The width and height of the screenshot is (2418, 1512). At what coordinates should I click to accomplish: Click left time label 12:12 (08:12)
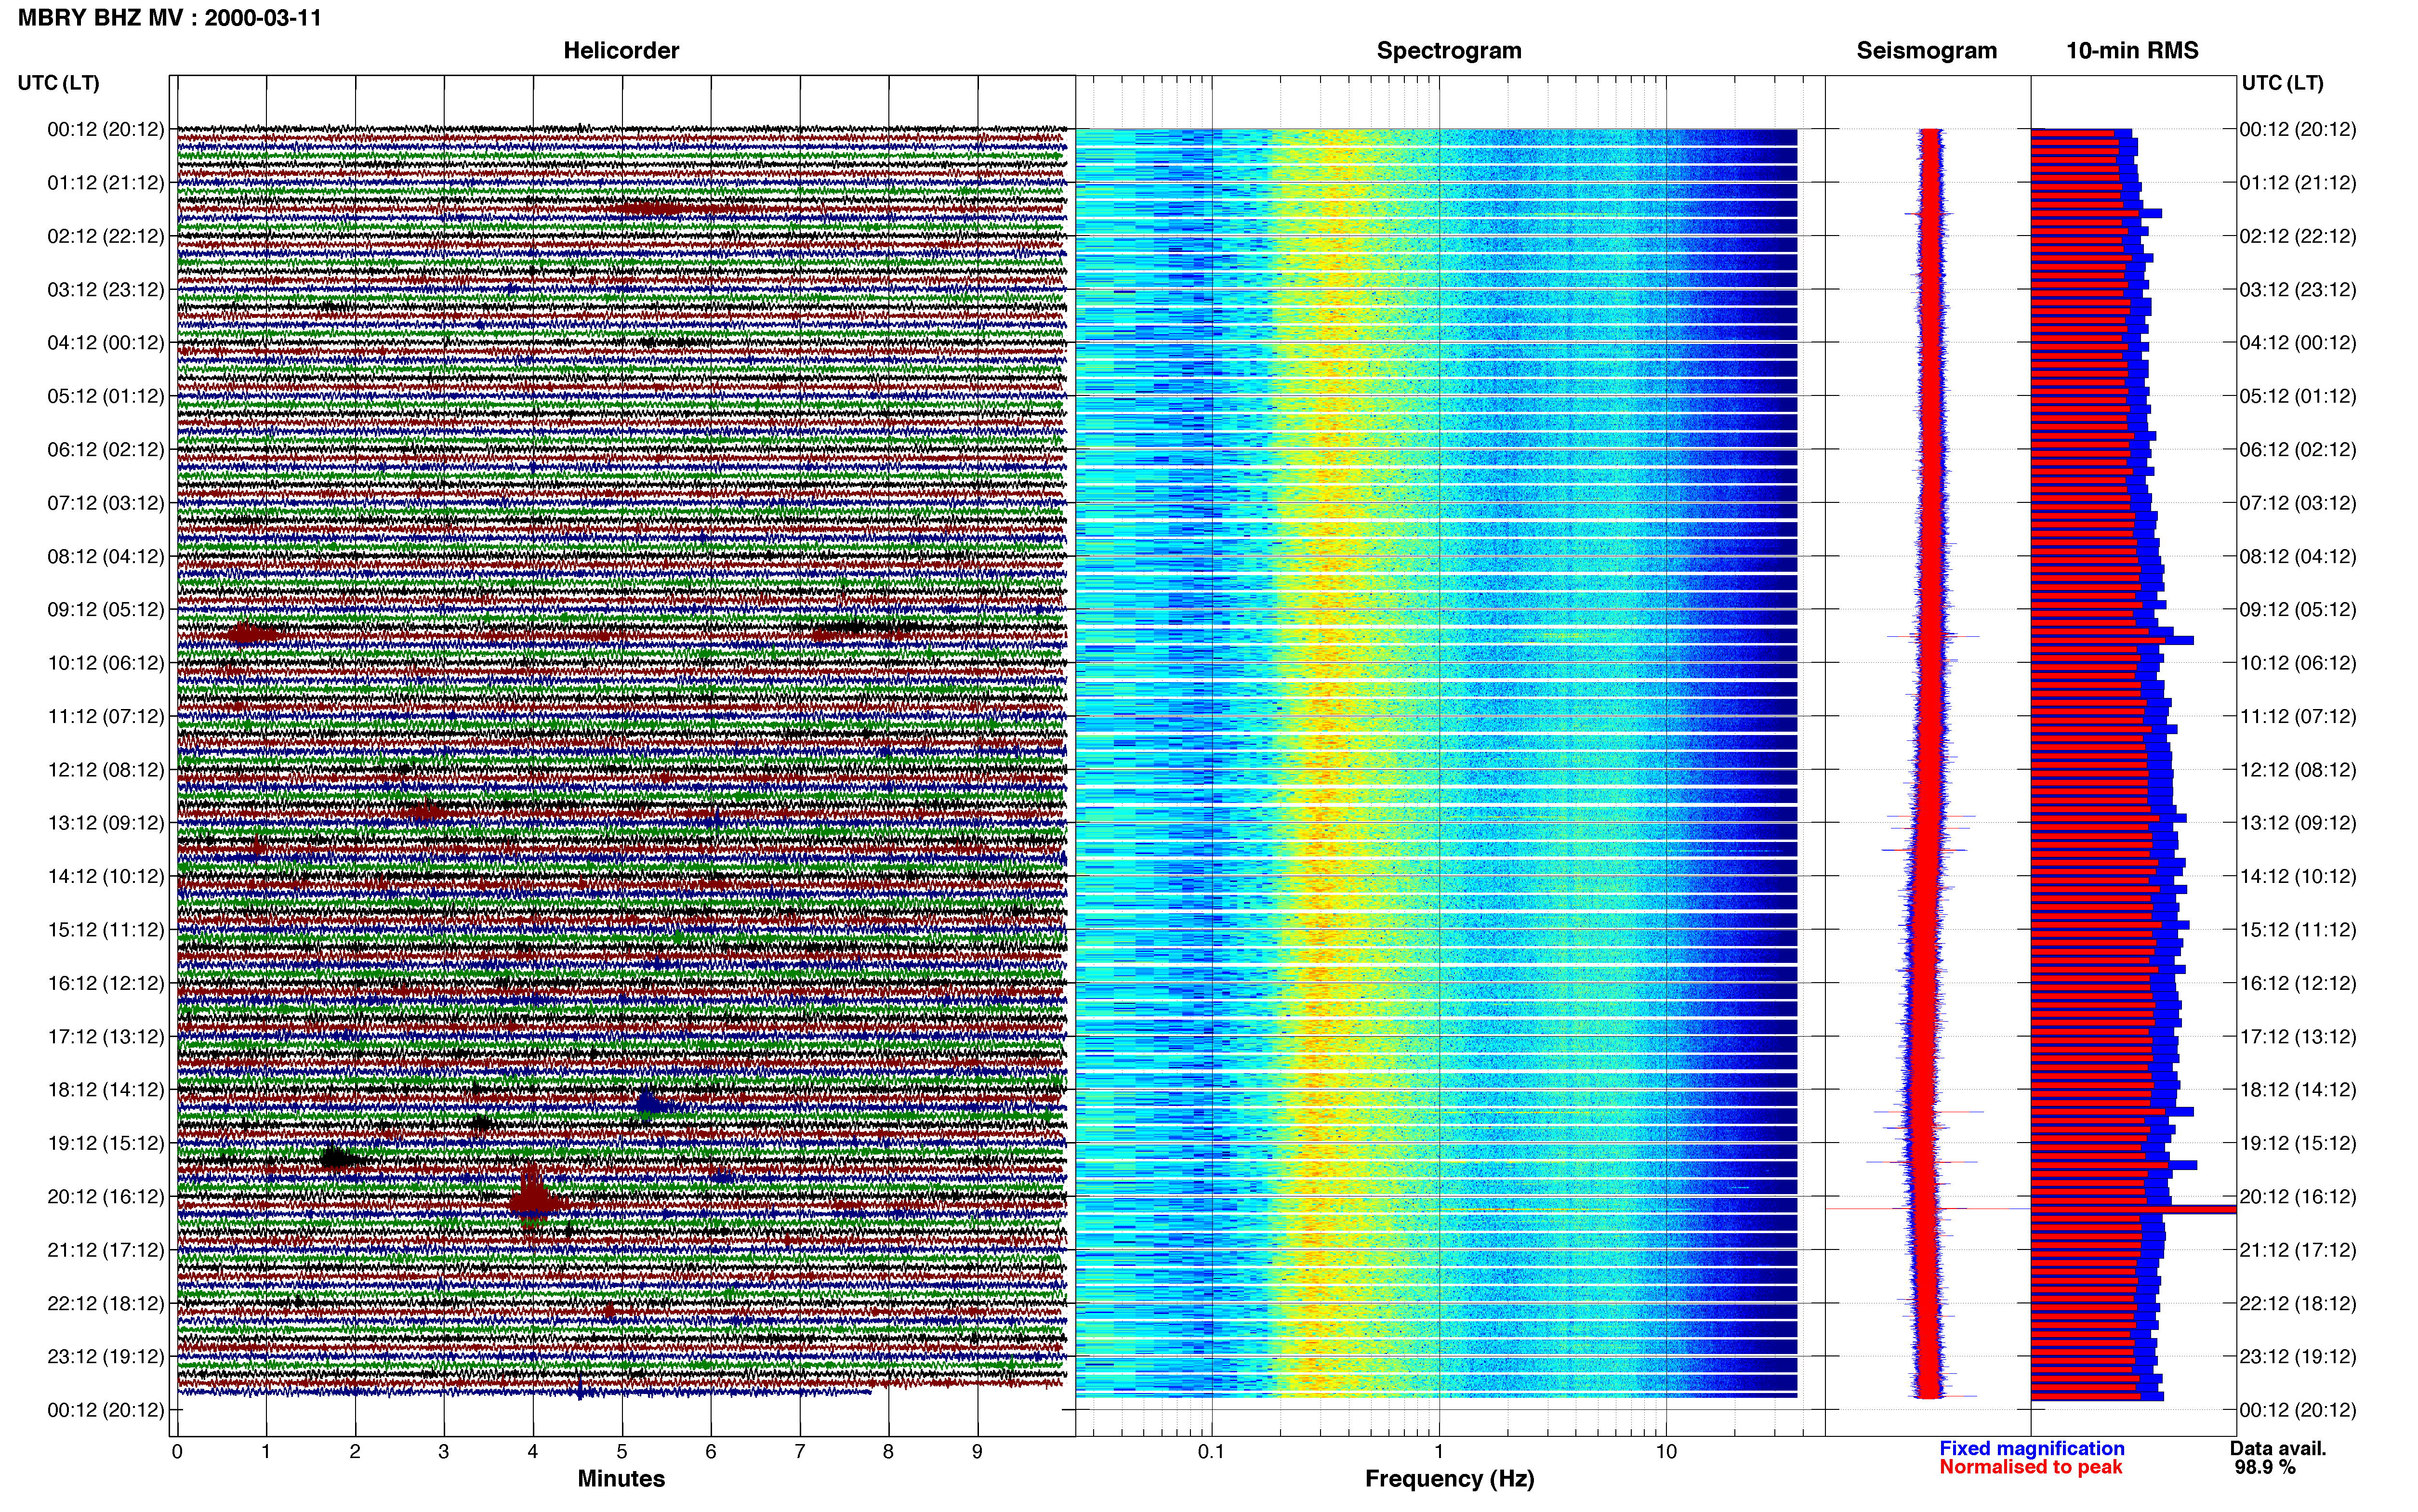pos(106,770)
